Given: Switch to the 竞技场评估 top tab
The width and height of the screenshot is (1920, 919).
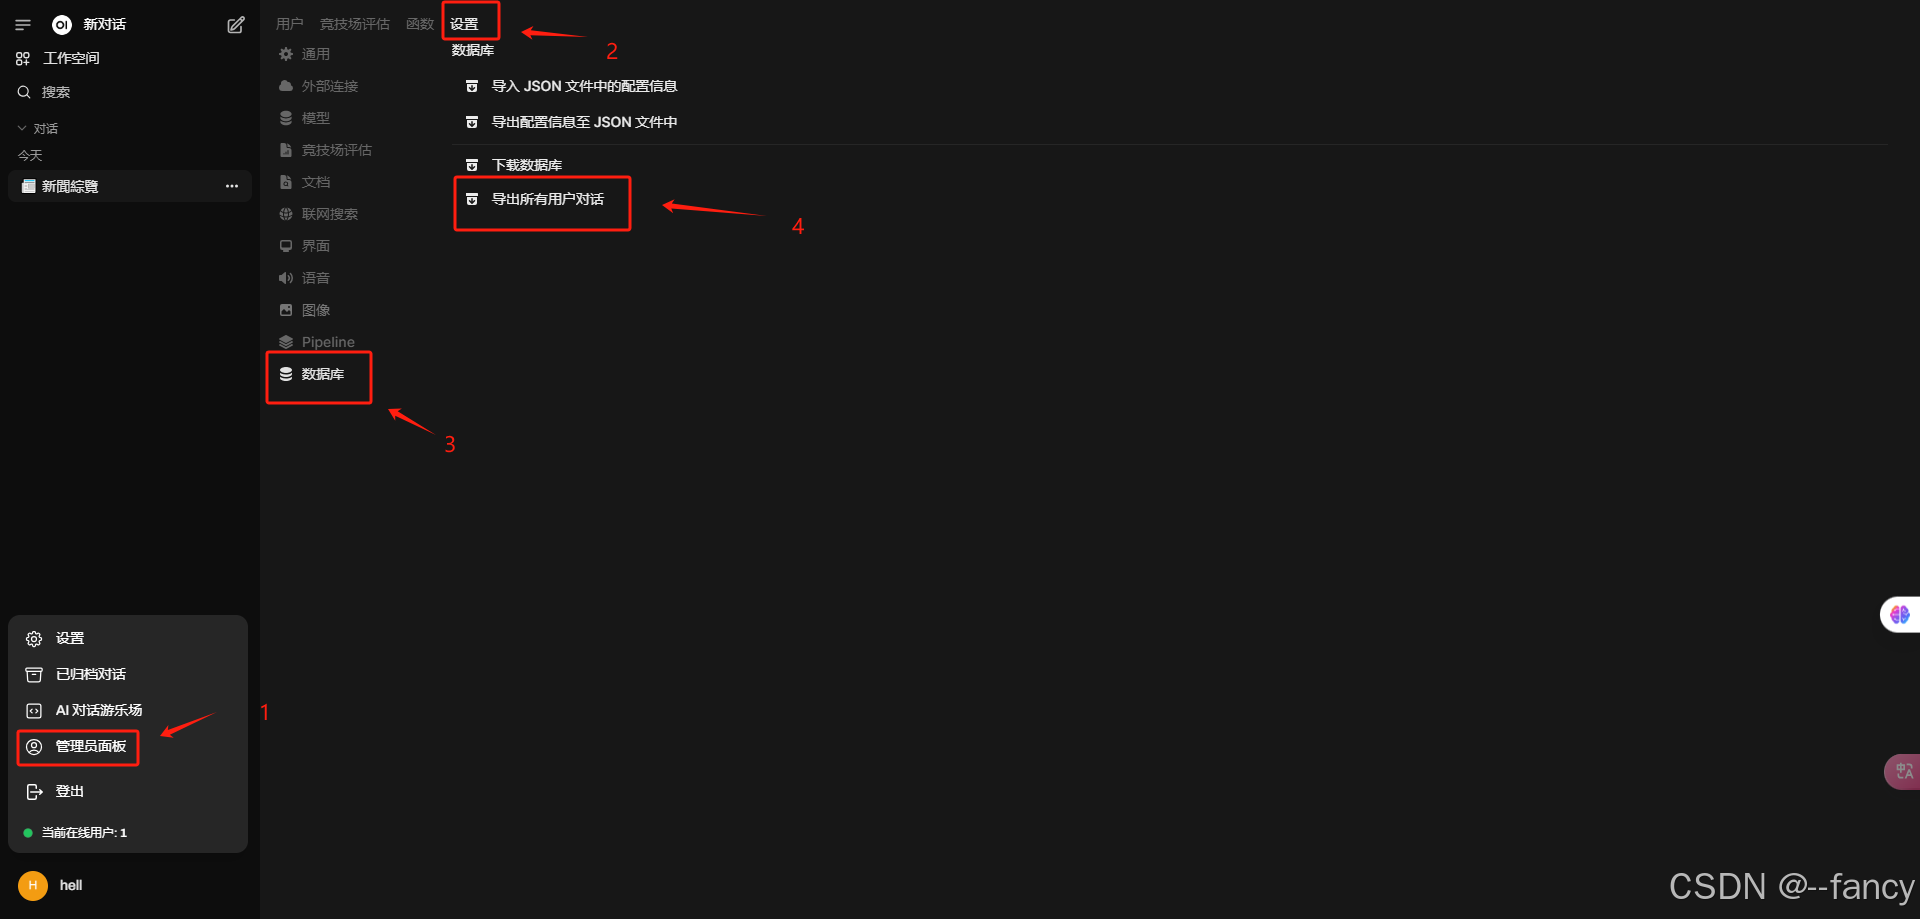Looking at the screenshot, I should click(355, 24).
